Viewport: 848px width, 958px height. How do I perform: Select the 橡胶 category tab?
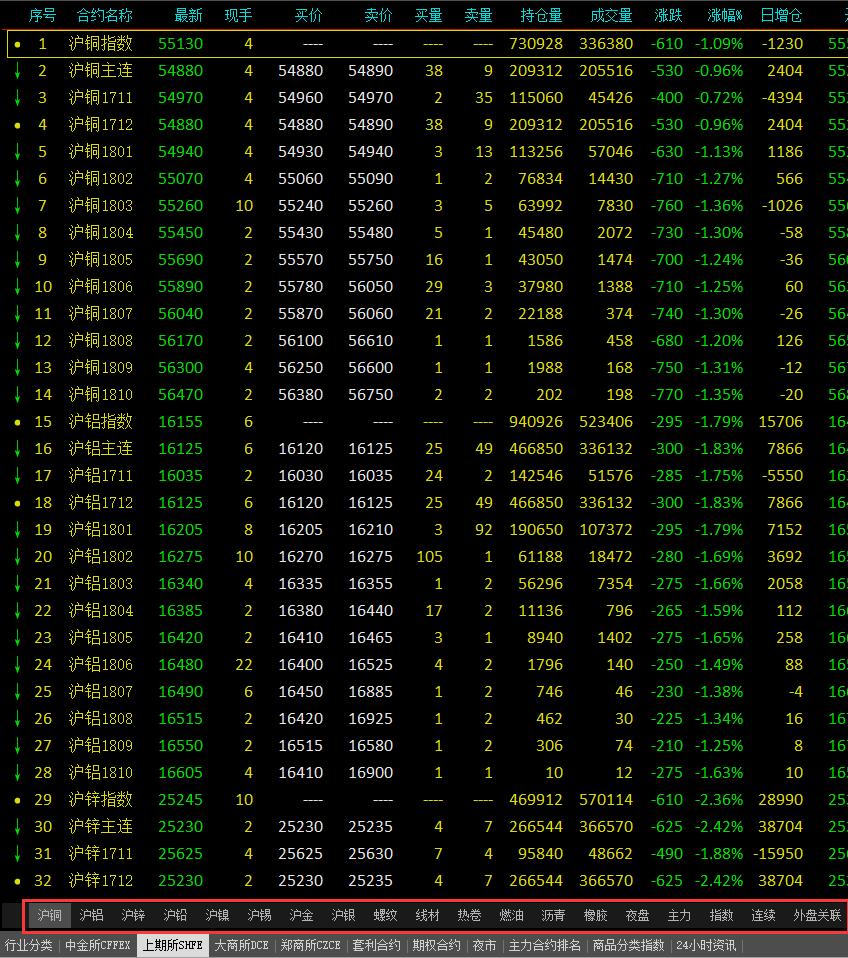[x=595, y=915]
